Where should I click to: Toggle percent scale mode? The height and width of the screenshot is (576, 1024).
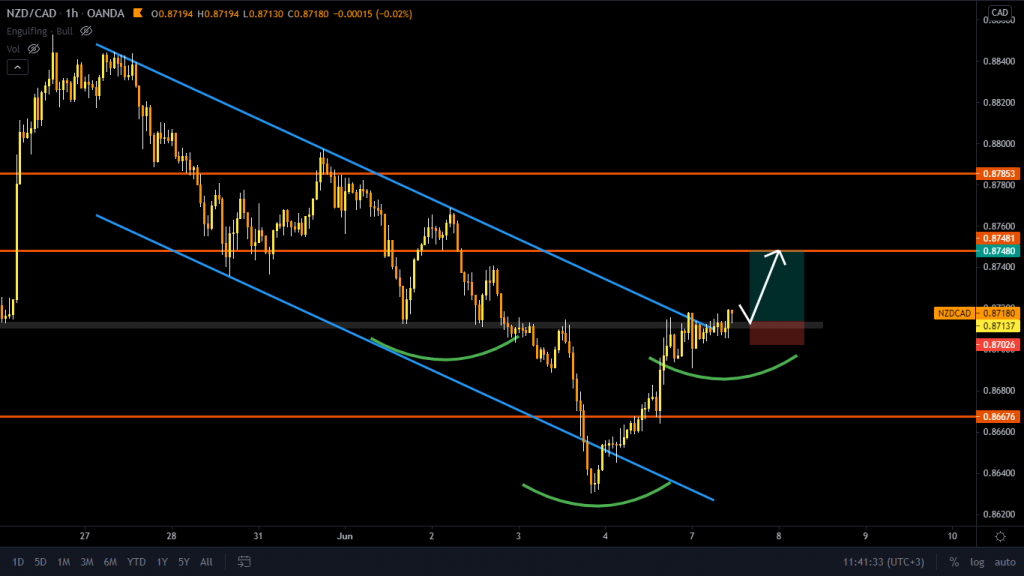point(954,561)
